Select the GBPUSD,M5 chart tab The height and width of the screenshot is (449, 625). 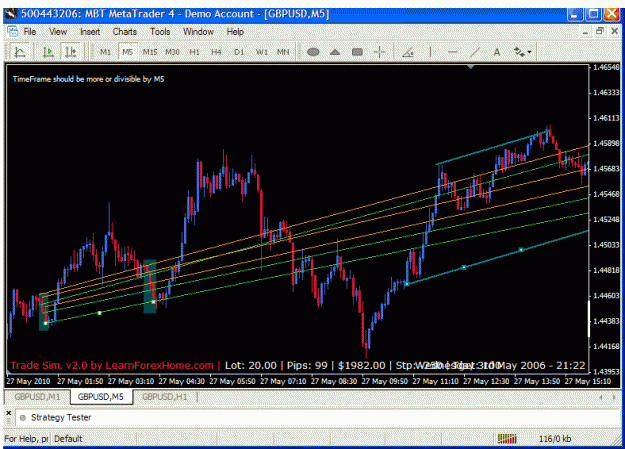pyautogui.click(x=100, y=397)
